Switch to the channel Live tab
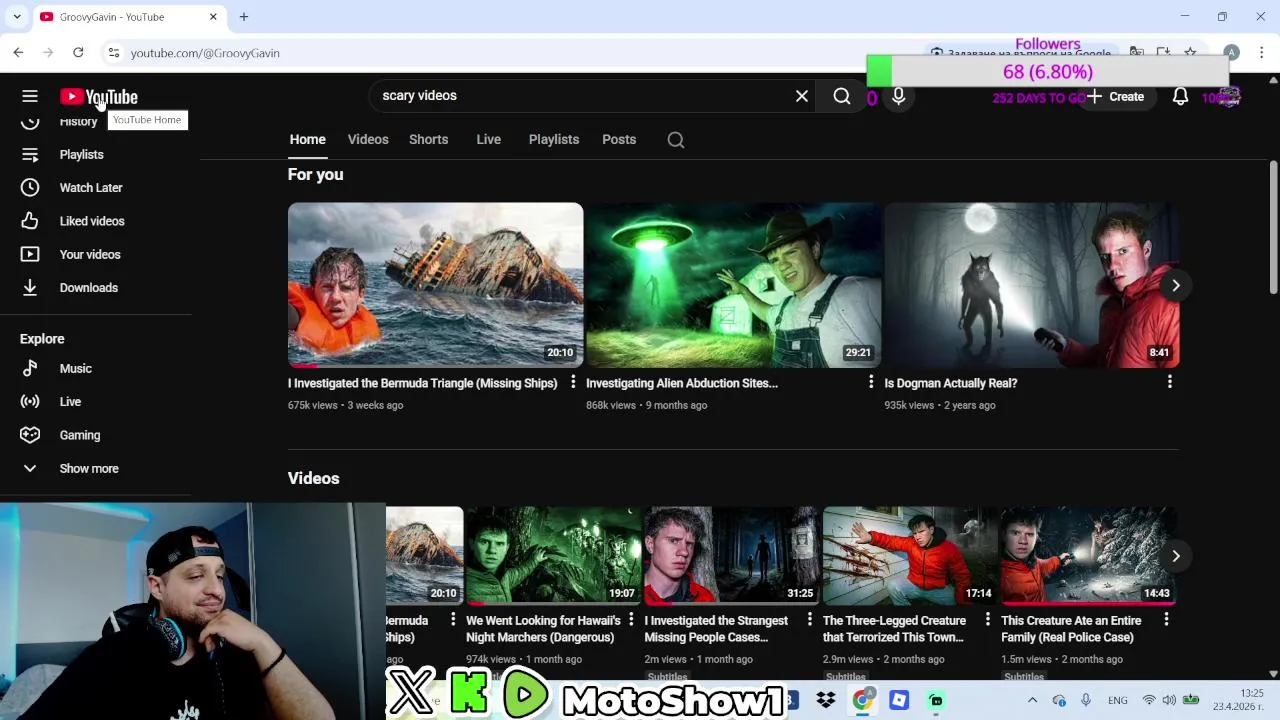This screenshot has height=720, width=1280. pos(488,139)
